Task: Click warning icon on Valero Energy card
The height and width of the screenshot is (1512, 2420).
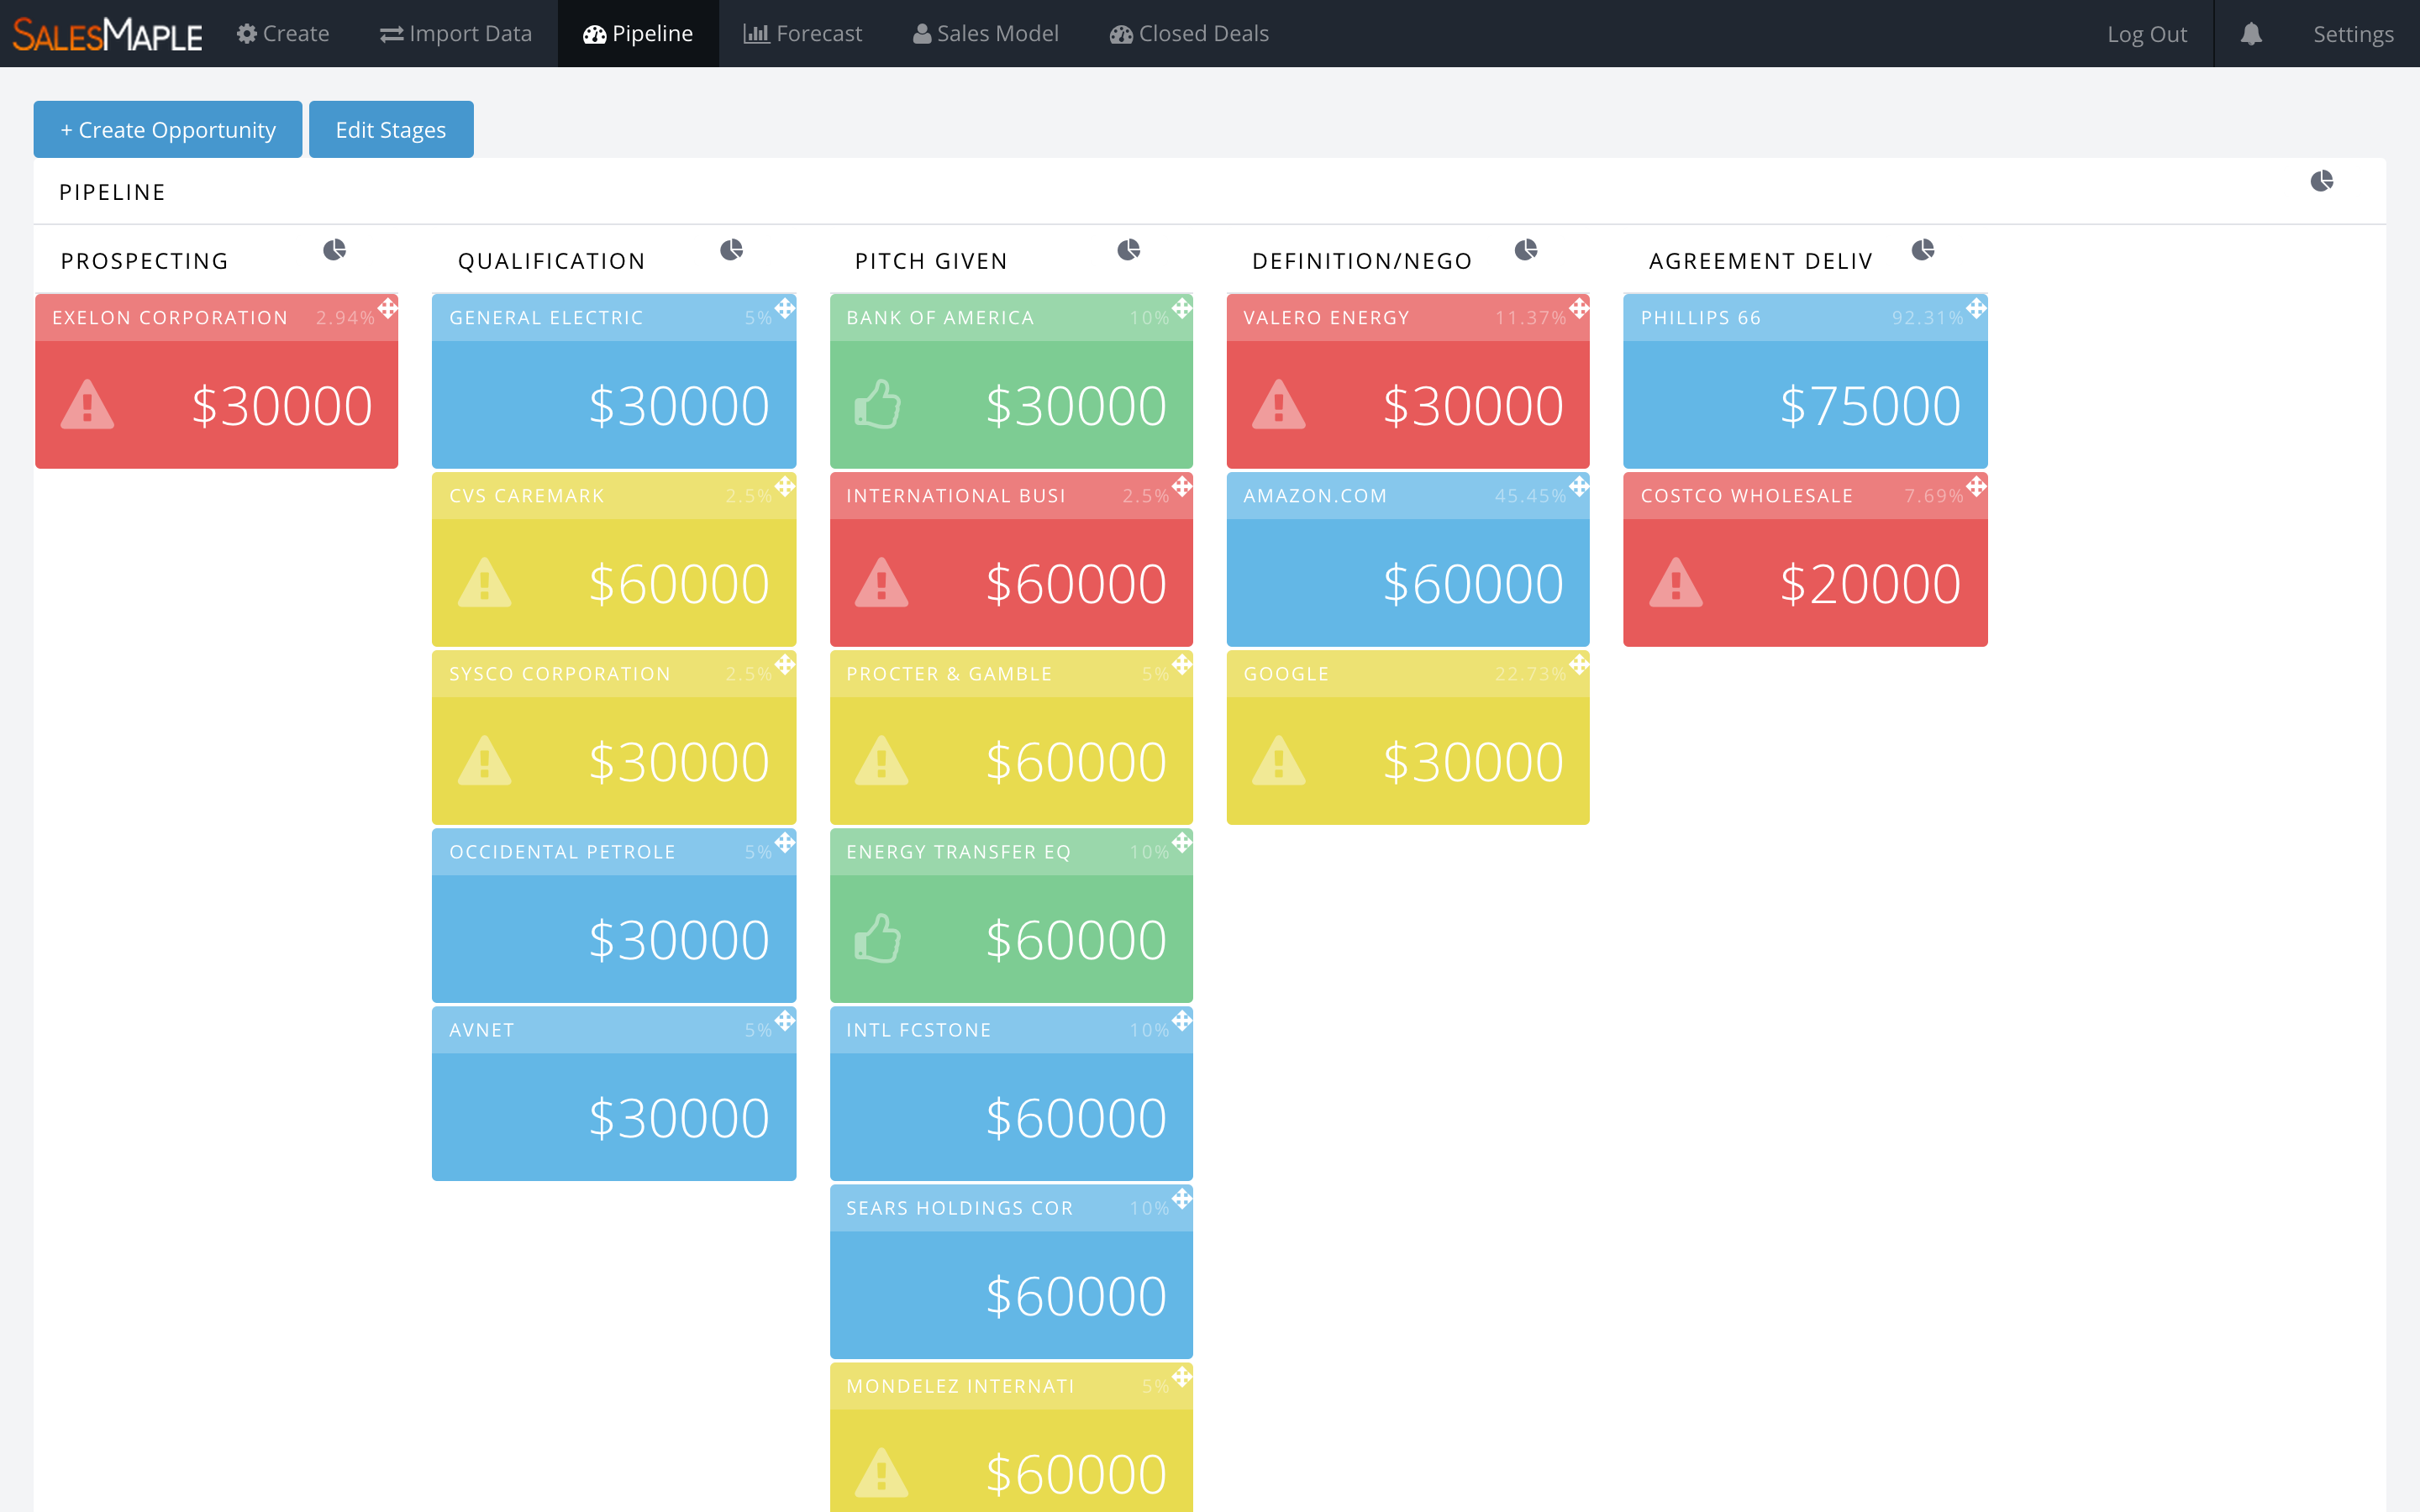Action: coord(1278,405)
